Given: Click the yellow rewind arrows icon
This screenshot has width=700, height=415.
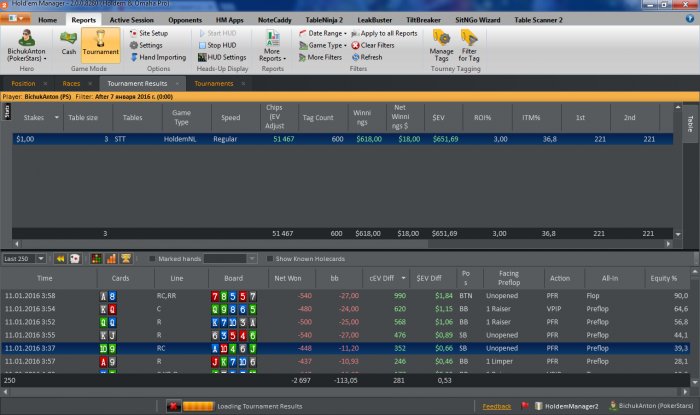Looking at the screenshot, I should (x=60, y=258).
